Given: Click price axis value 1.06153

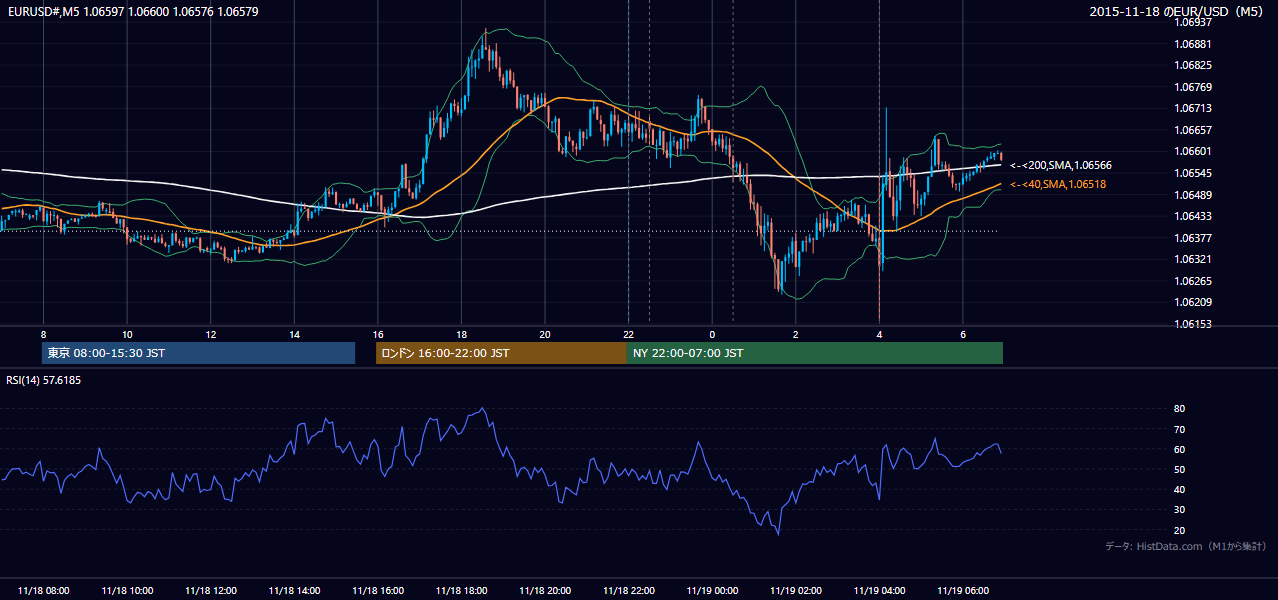Looking at the screenshot, I should 1193,324.
